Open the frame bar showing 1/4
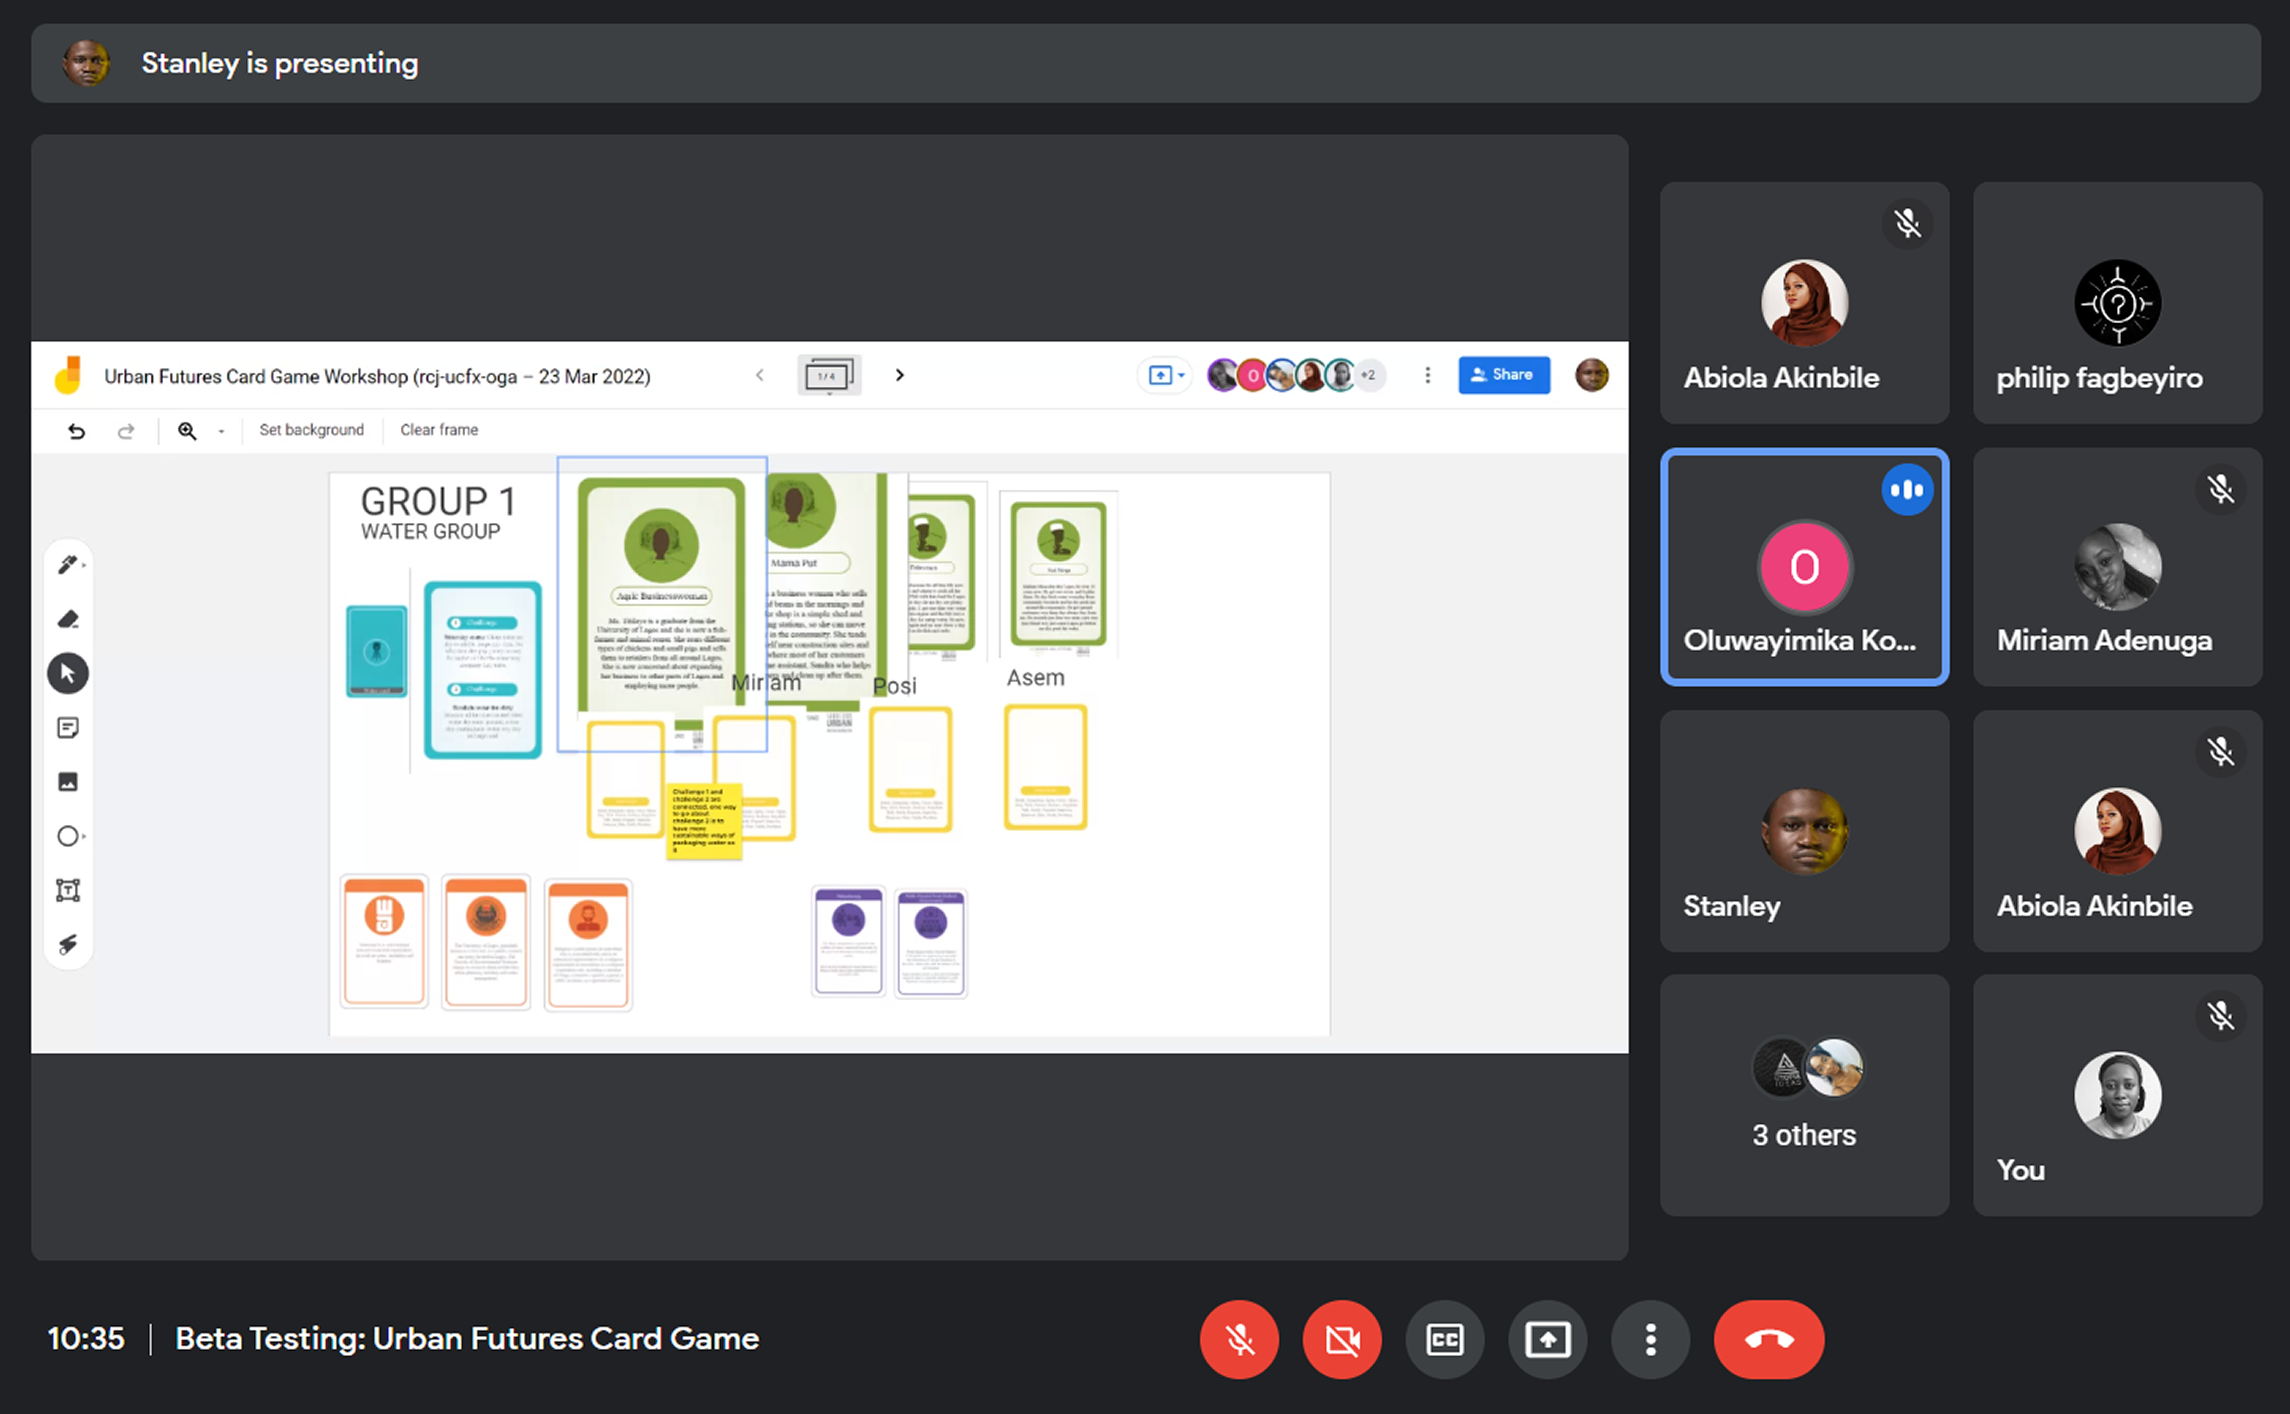This screenshot has height=1414, width=2290. [829, 376]
